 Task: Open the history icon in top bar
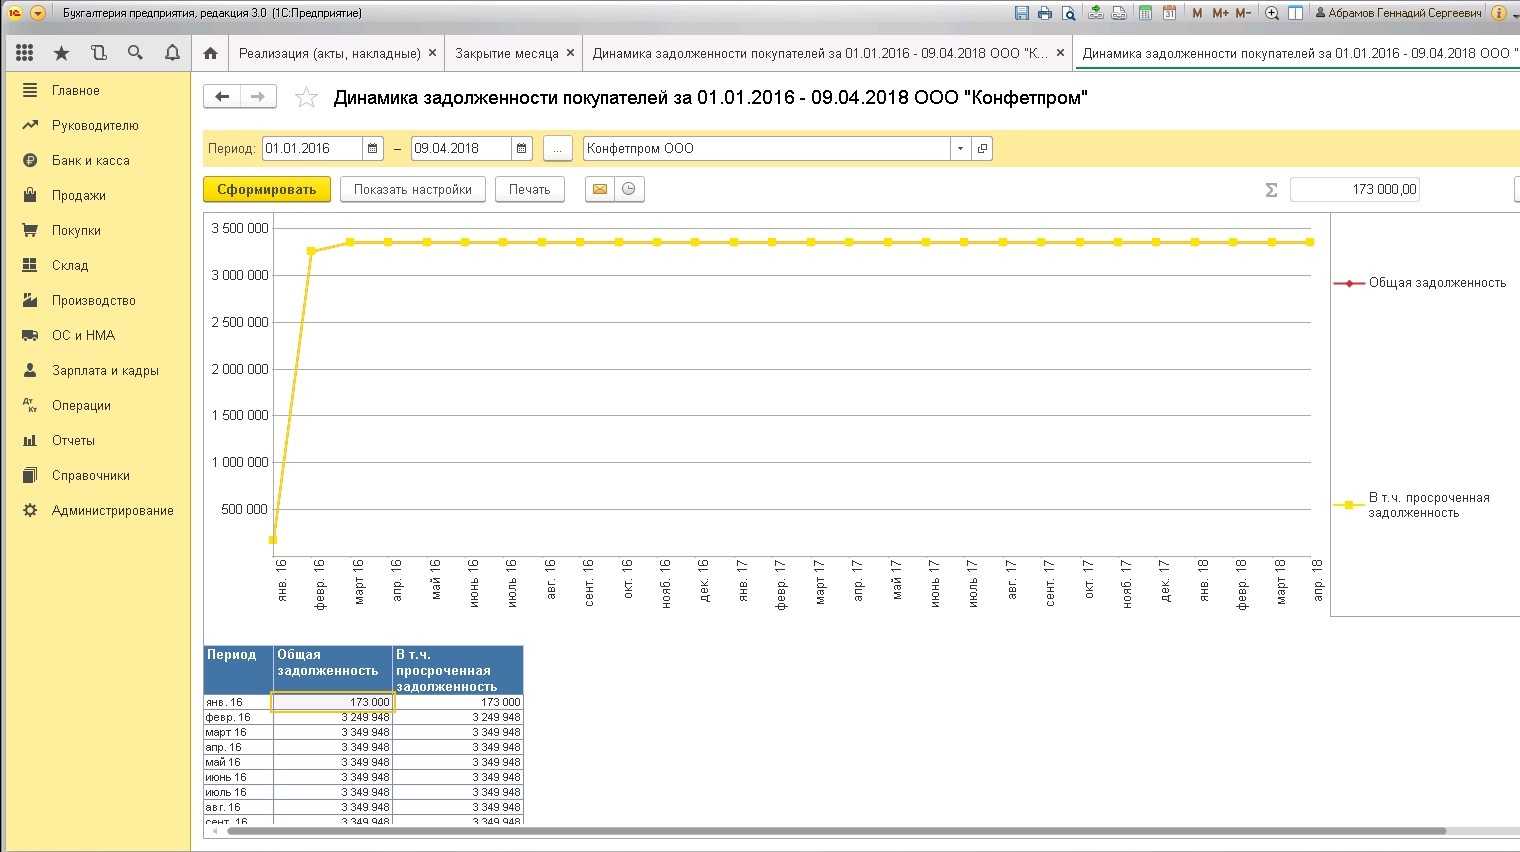(x=98, y=53)
